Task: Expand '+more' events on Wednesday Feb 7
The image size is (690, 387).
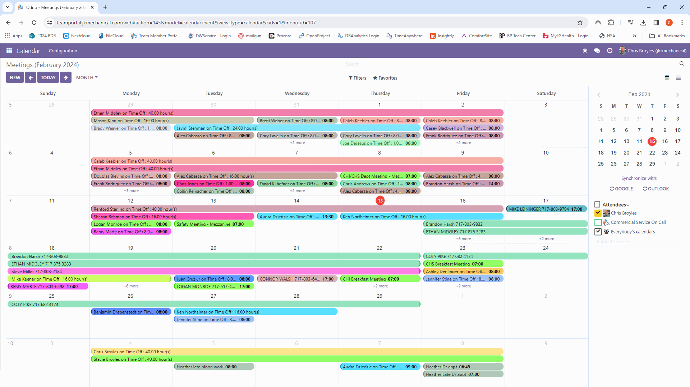Action: click(297, 191)
